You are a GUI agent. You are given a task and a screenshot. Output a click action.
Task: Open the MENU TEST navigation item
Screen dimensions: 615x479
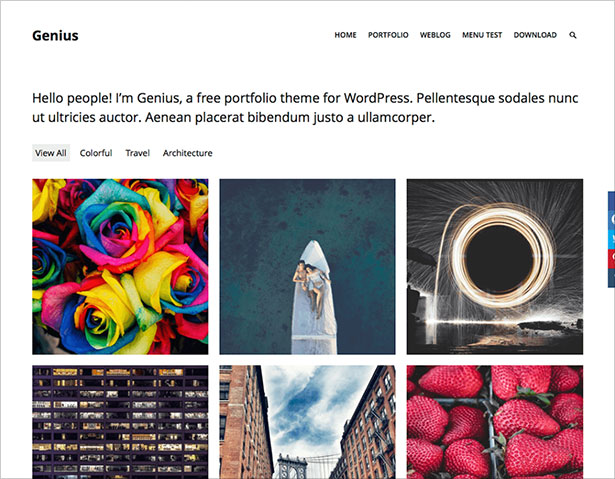(482, 35)
